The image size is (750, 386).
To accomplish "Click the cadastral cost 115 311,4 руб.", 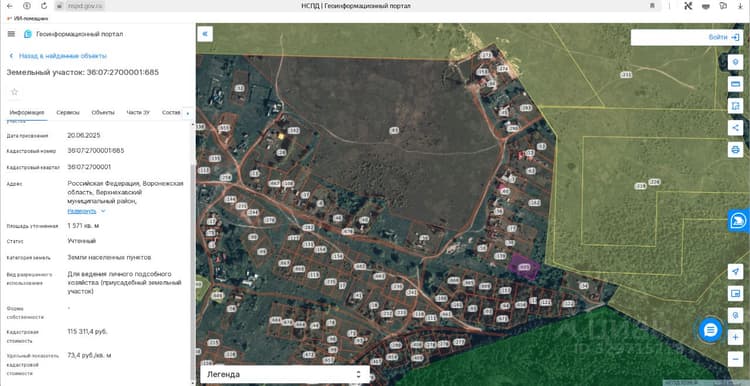I will pyautogui.click(x=88, y=331).
